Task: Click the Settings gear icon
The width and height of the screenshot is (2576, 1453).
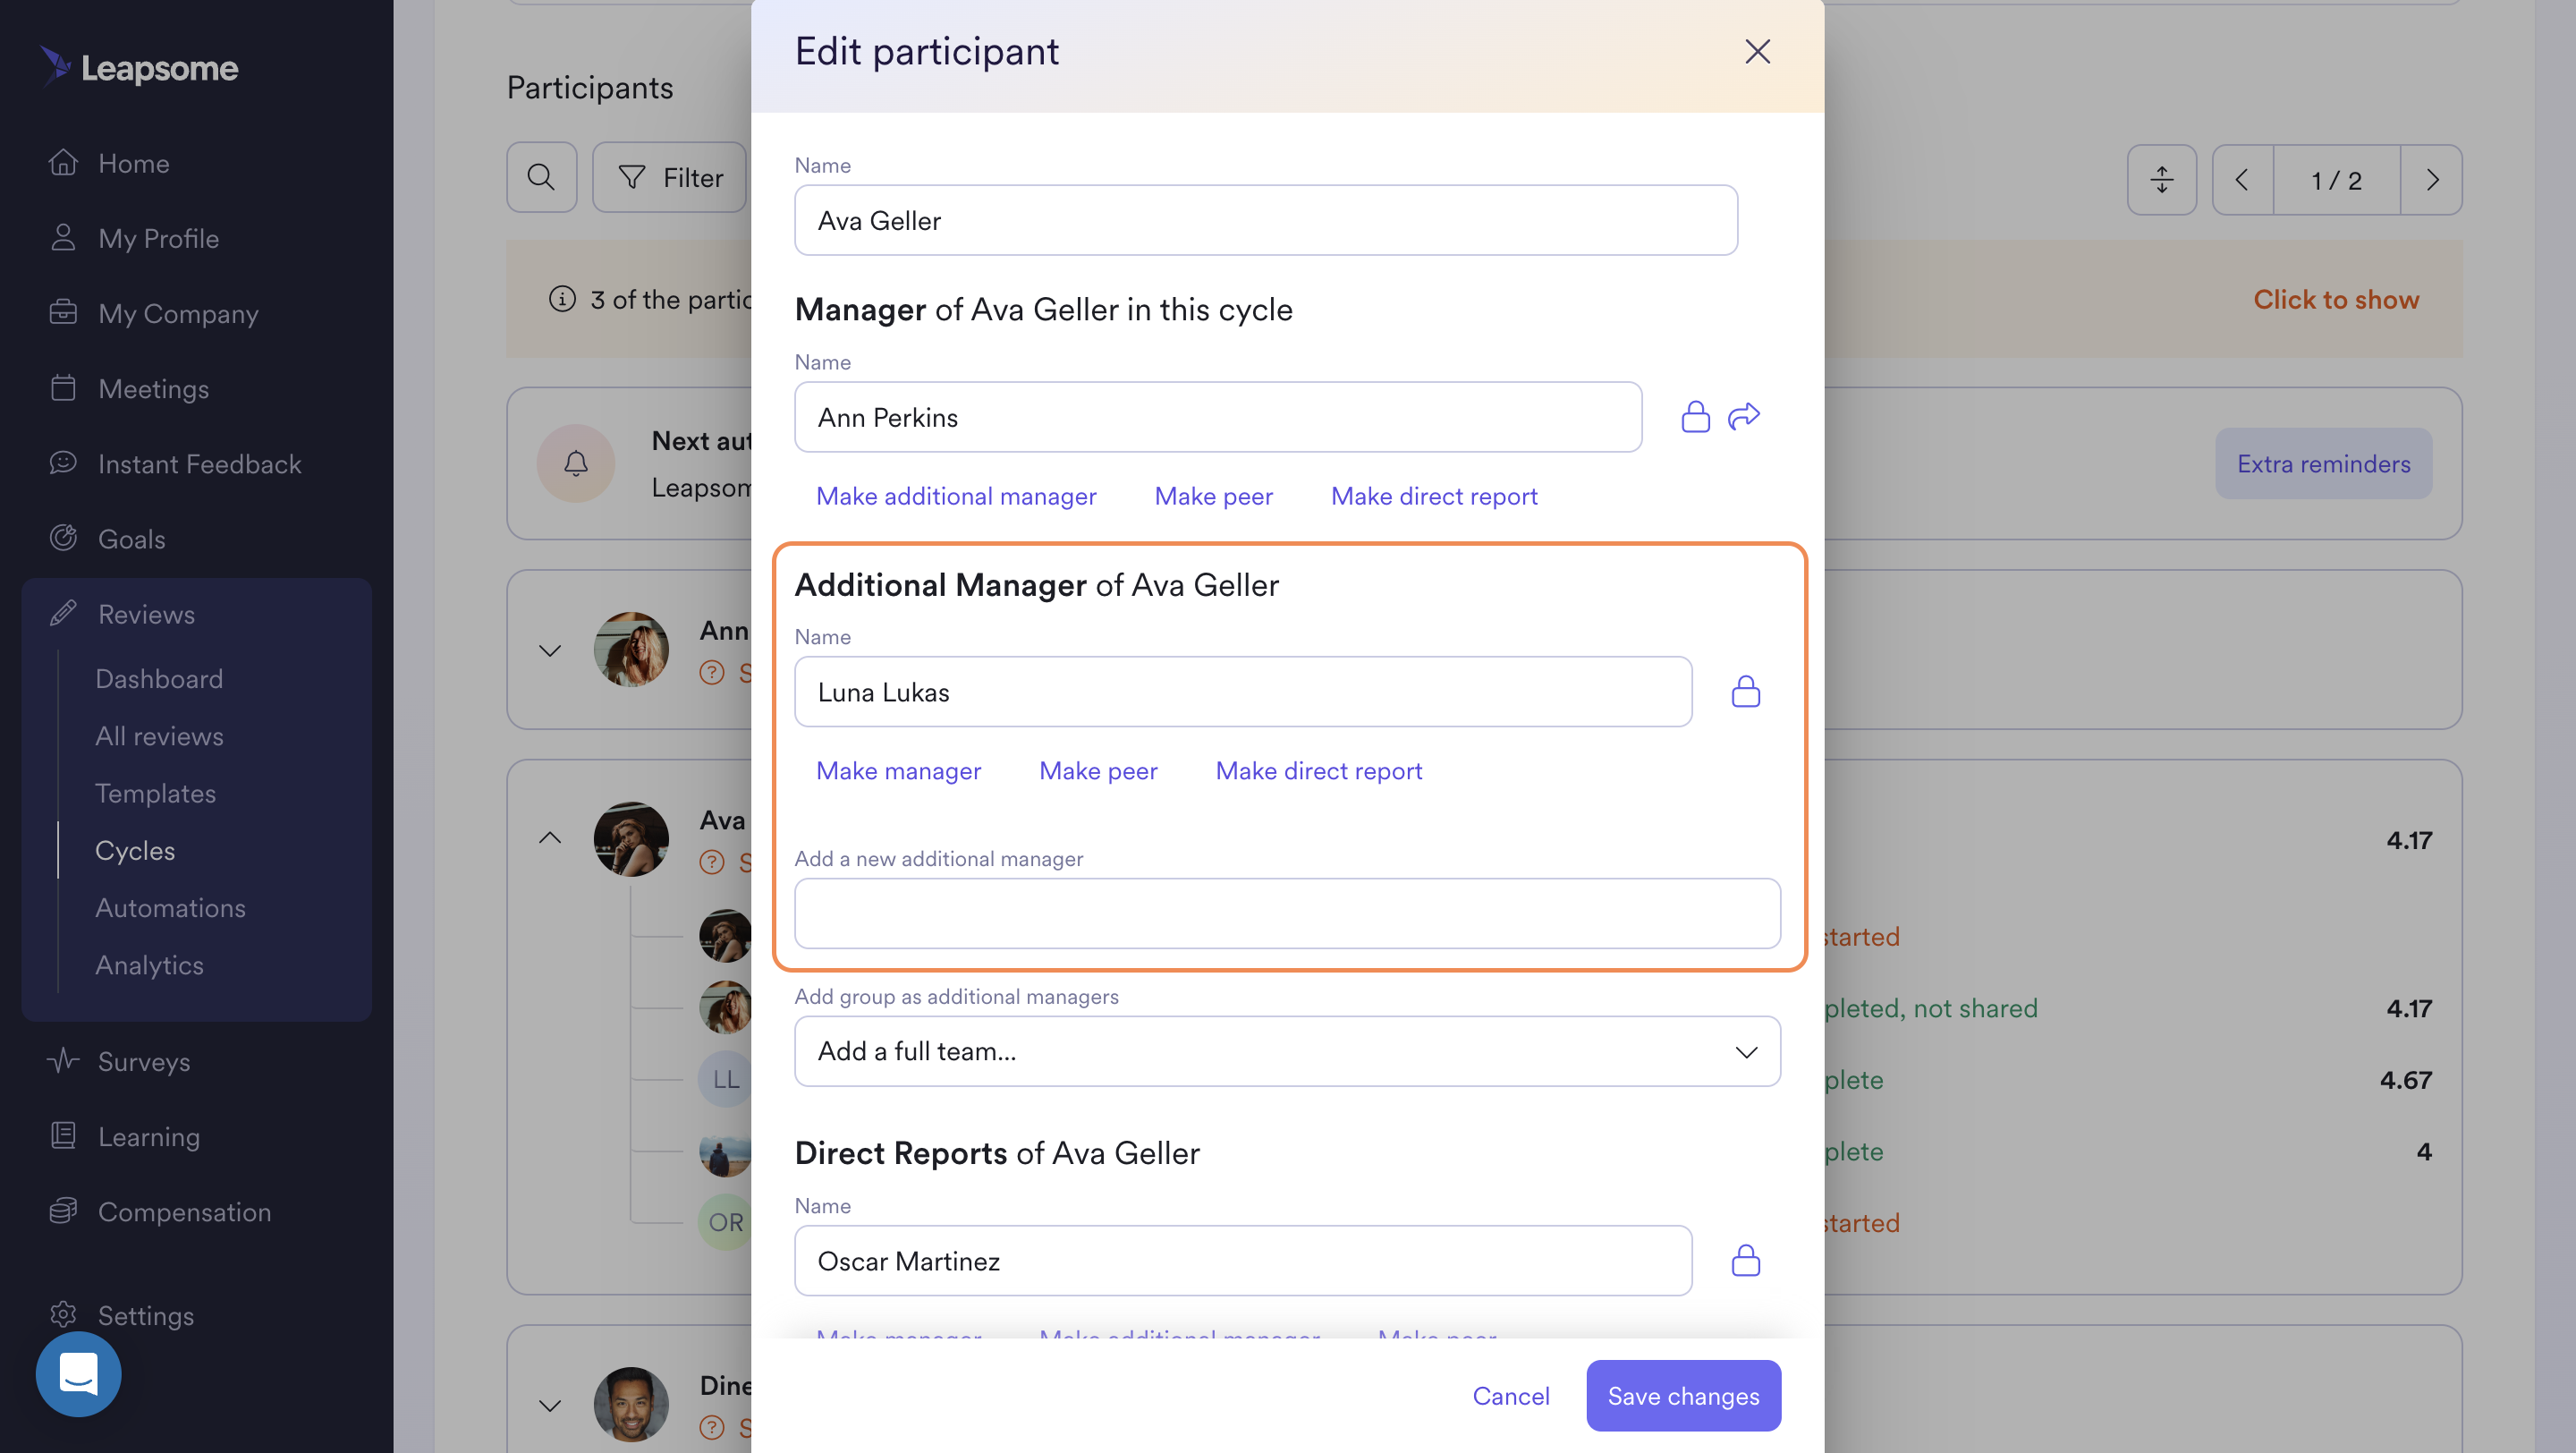Action: coord(63,1313)
